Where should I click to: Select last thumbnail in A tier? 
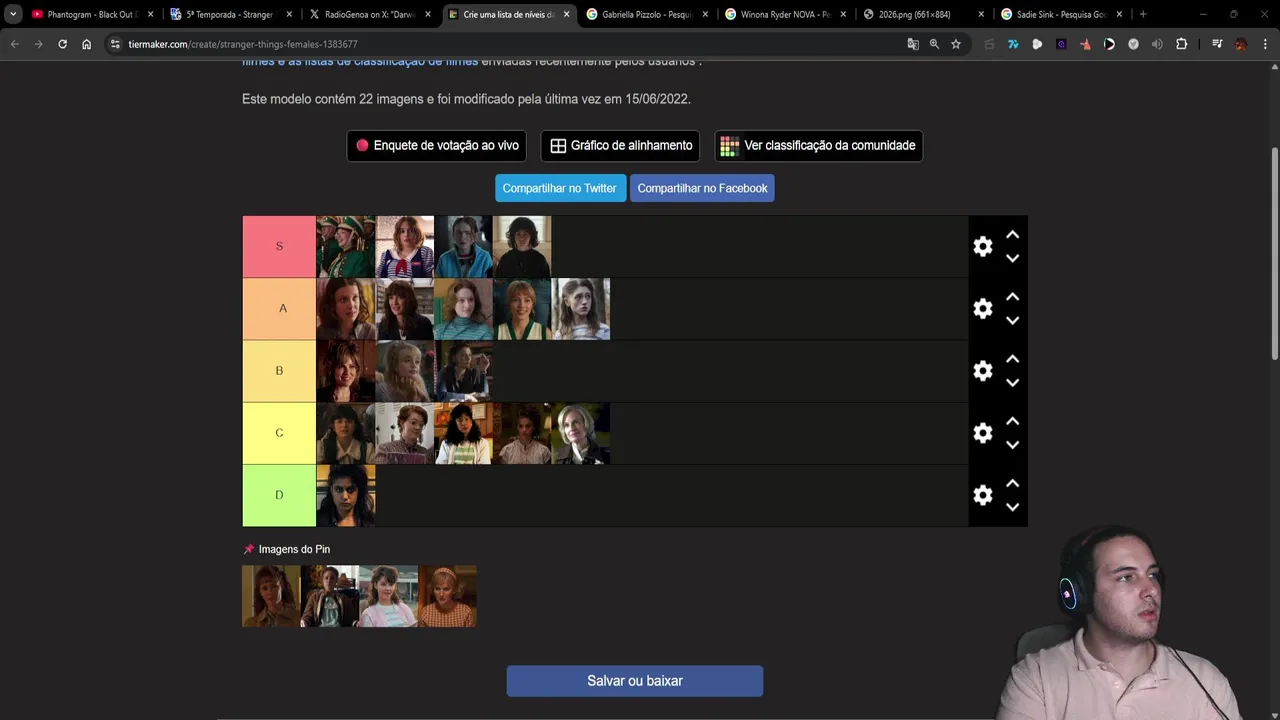tap(581, 308)
